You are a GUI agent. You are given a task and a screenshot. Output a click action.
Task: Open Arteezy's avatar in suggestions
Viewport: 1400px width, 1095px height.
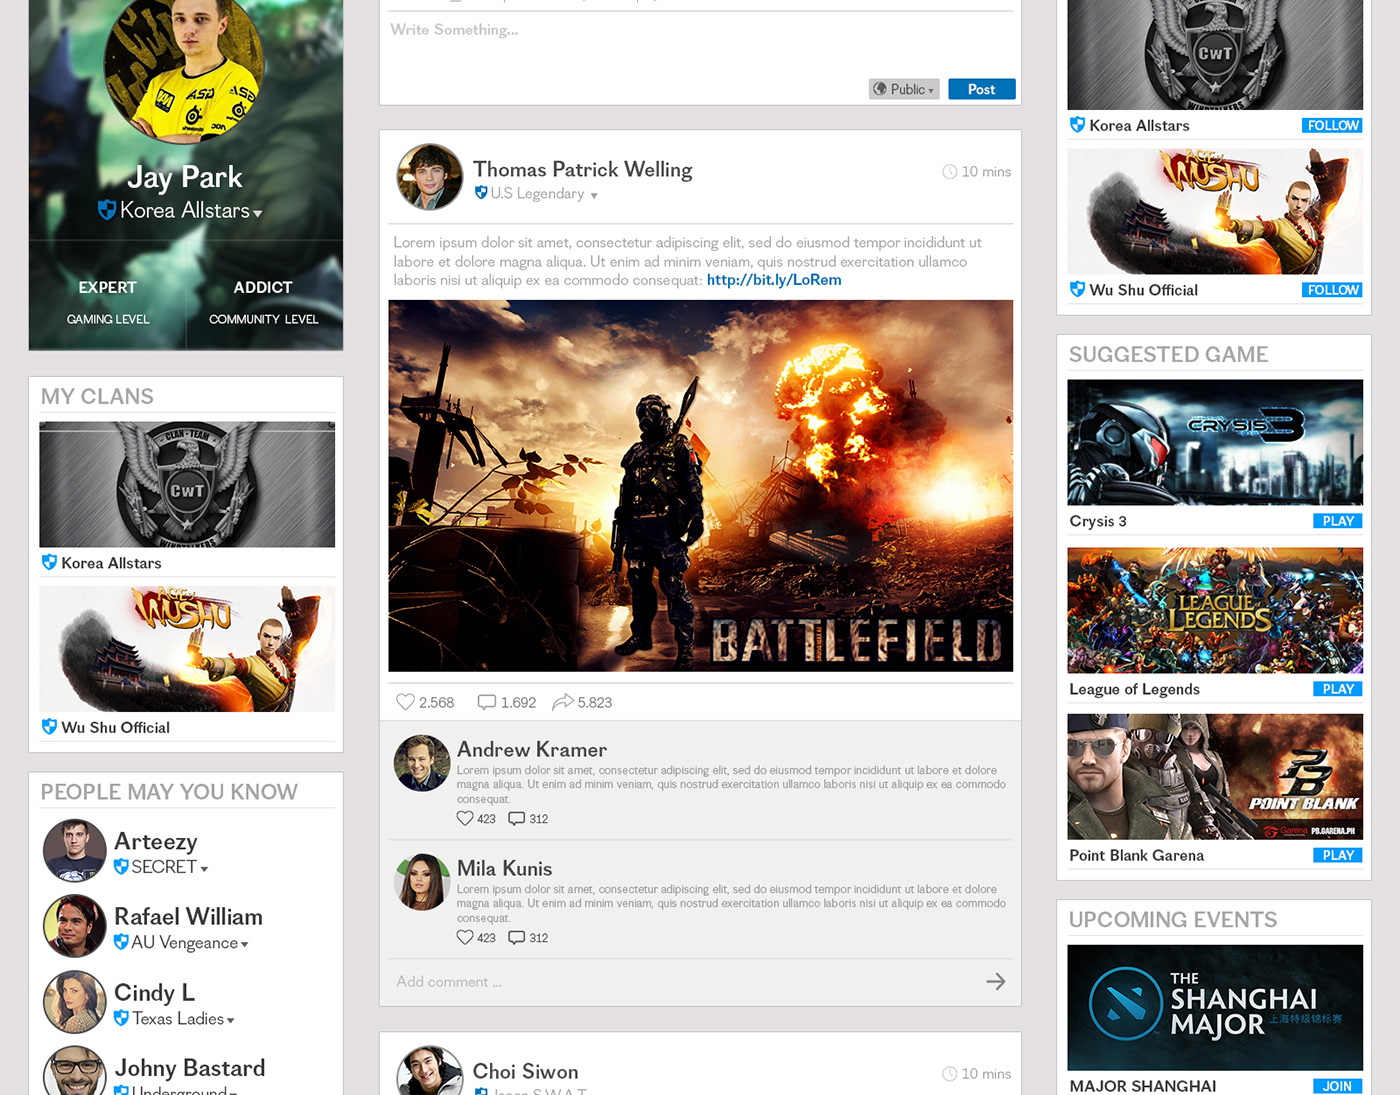(x=75, y=851)
